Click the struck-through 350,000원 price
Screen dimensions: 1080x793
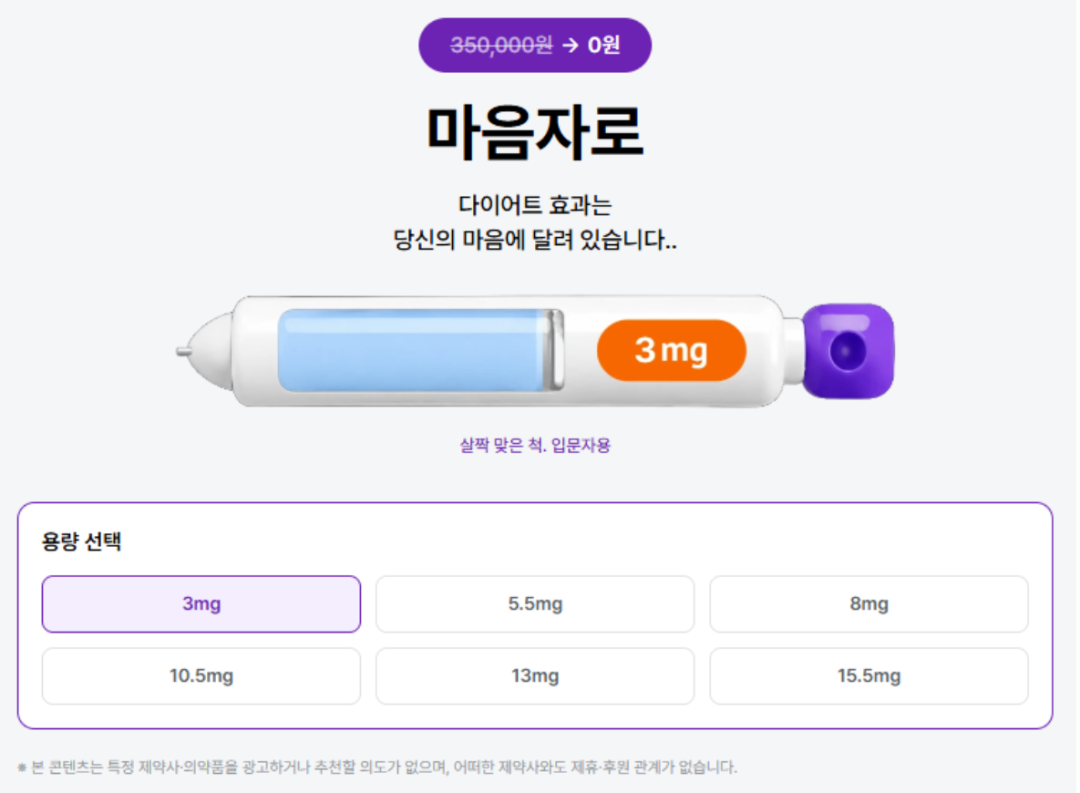501,45
